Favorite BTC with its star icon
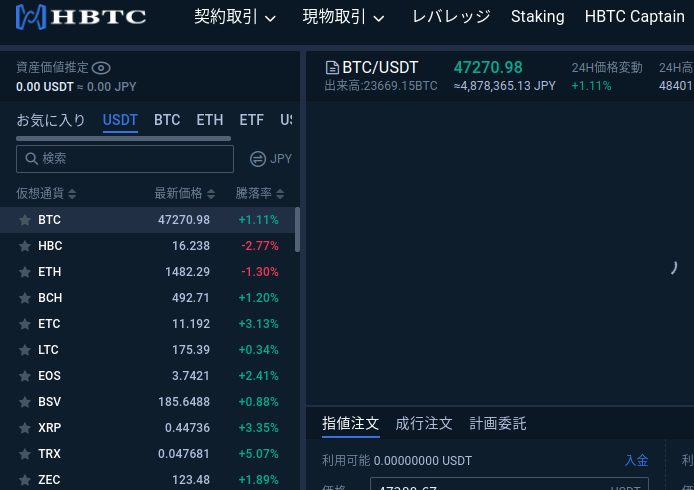This screenshot has width=694, height=490. tap(25, 220)
